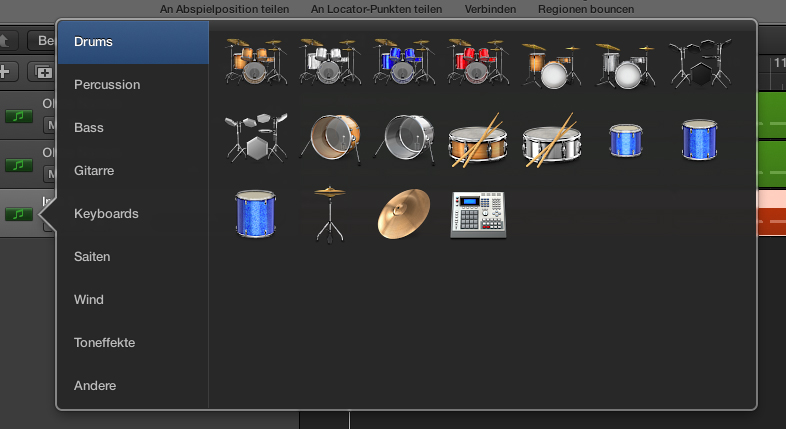Select the orange drum kit icon

pos(256,62)
